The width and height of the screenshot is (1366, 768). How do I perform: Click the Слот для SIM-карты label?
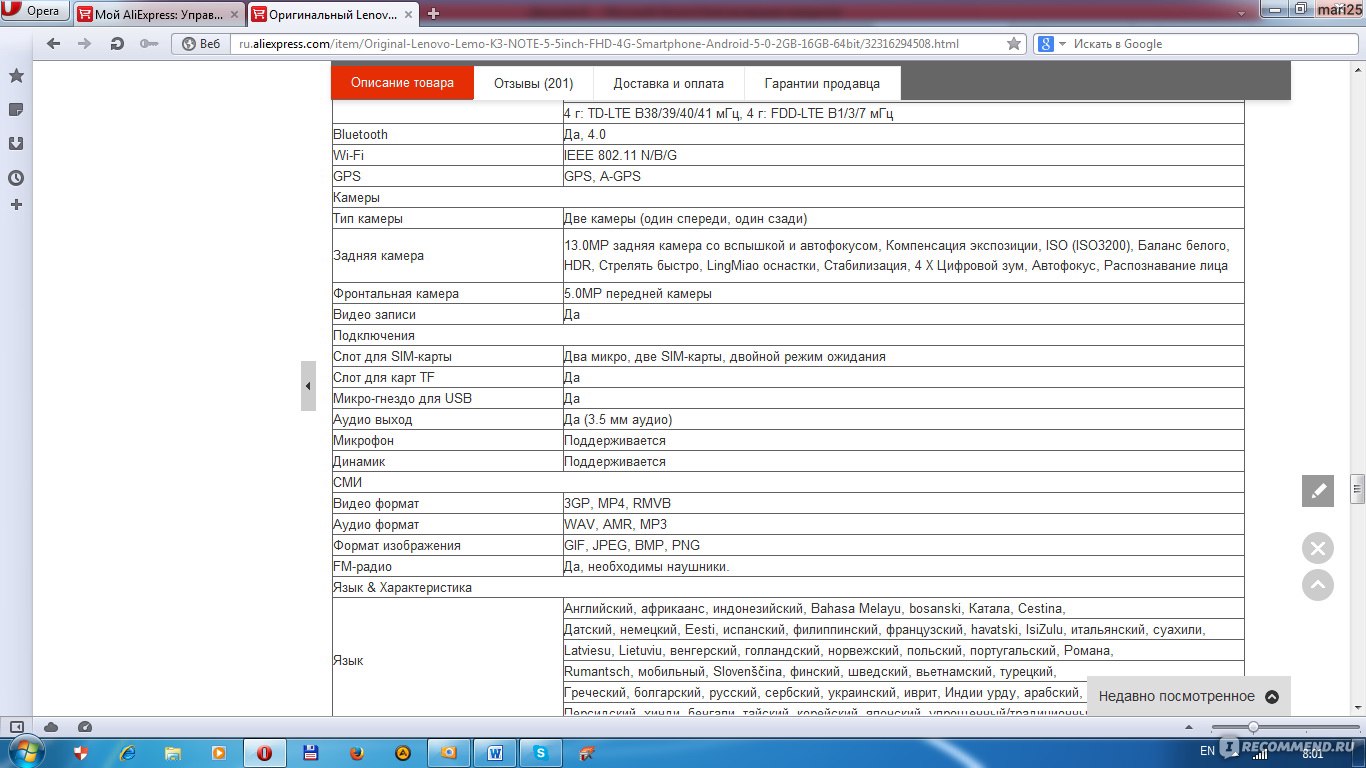tap(392, 356)
